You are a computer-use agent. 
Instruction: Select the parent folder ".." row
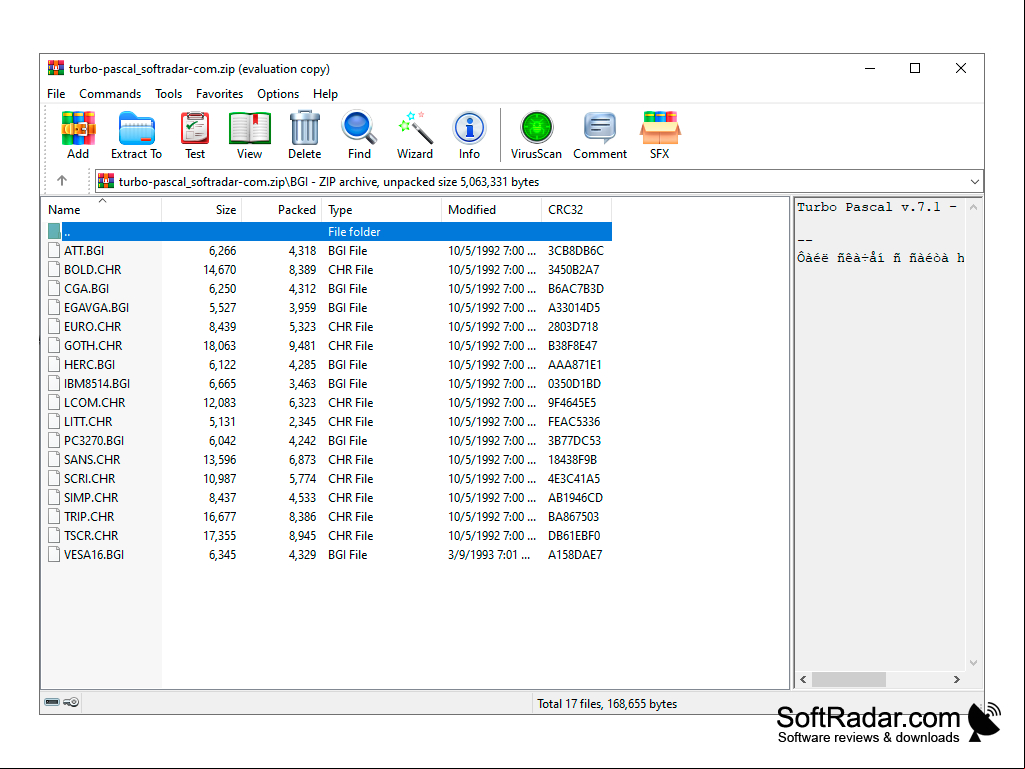coord(329,231)
